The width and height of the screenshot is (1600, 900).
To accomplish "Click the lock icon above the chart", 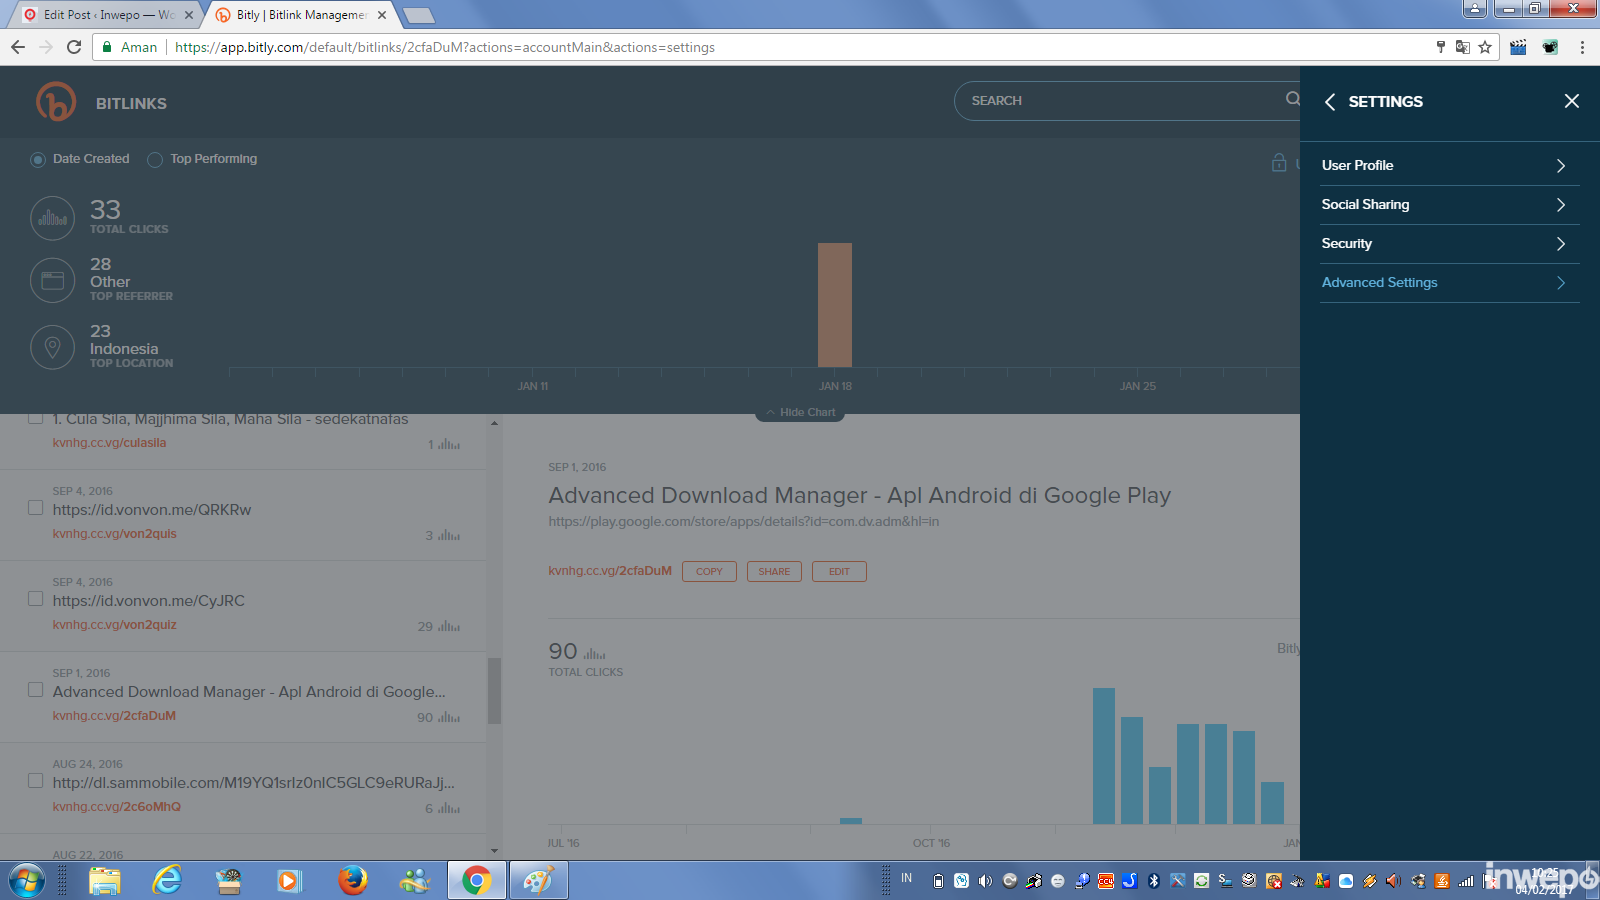I will [1279, 162].
